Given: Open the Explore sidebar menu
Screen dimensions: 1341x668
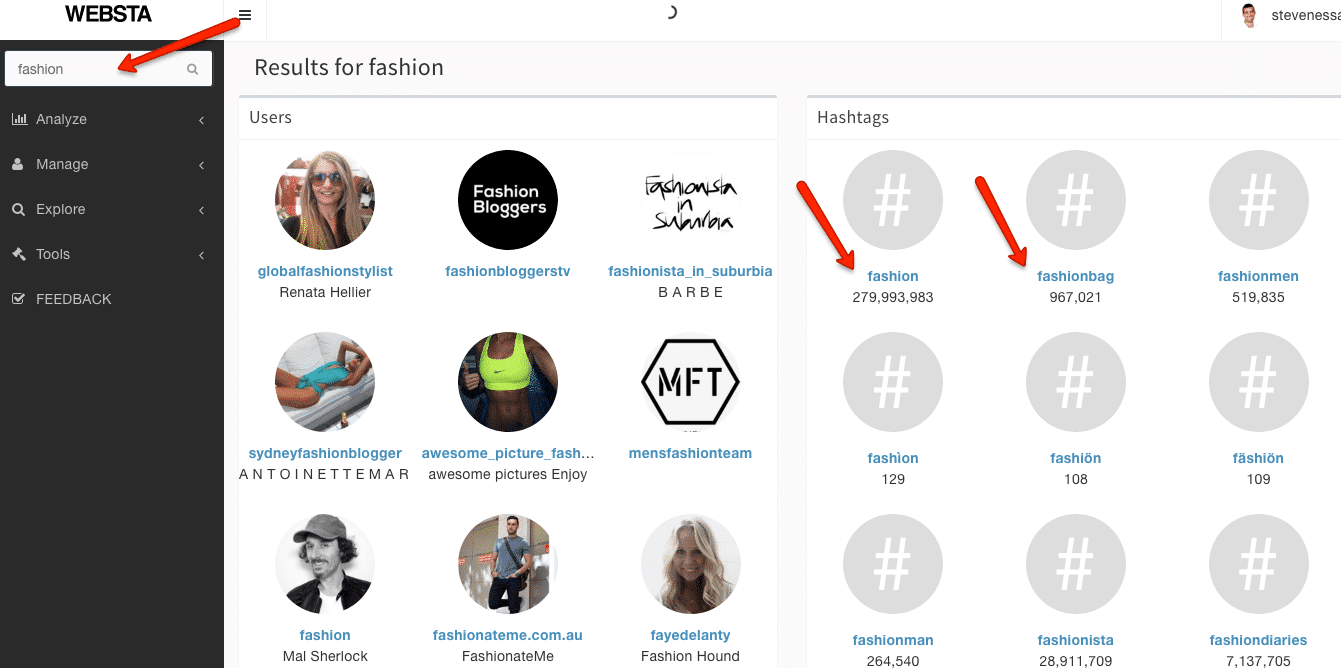Looking at the screenshot, I should coord(112,209).
